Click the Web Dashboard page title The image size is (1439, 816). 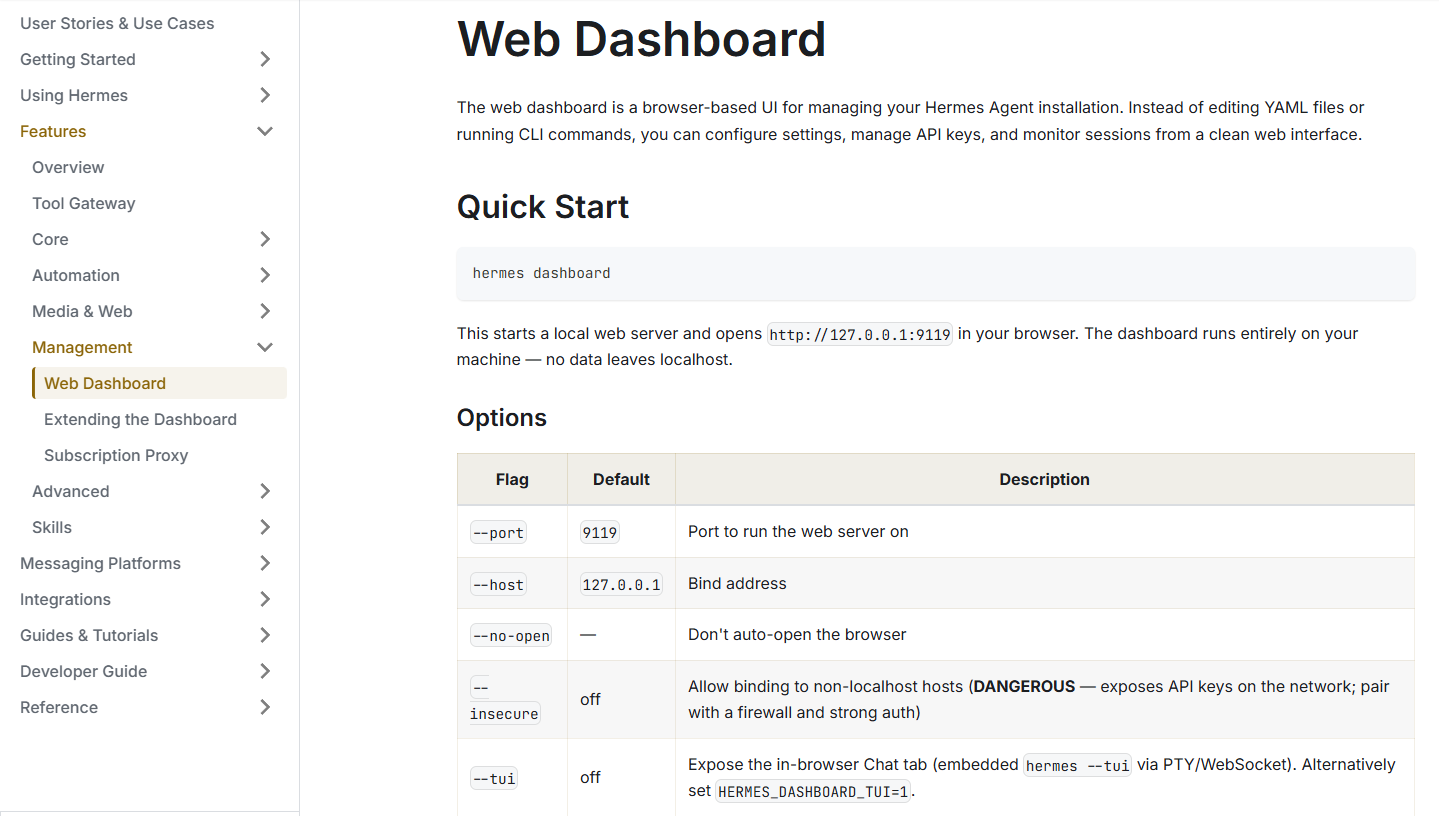point(641,40)
